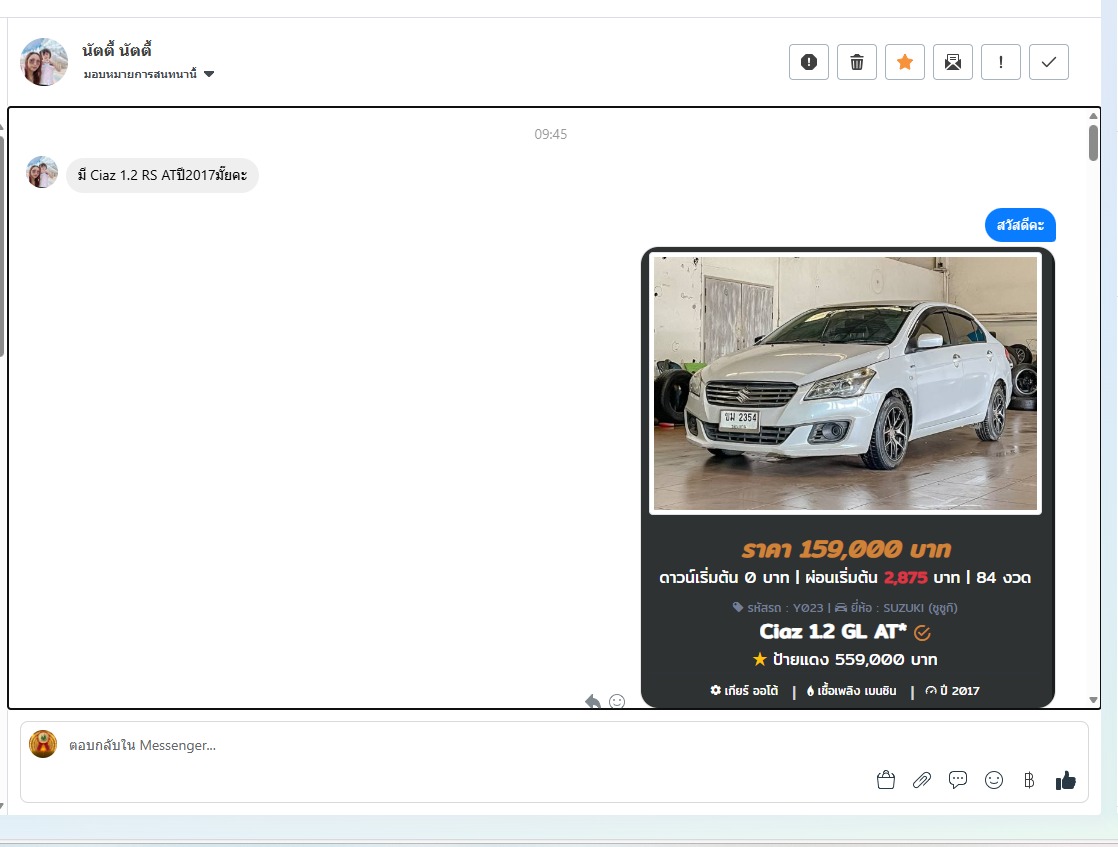Delete conversation using trash icon
Screen dimensions: 1118x847
tap(857, 62)
